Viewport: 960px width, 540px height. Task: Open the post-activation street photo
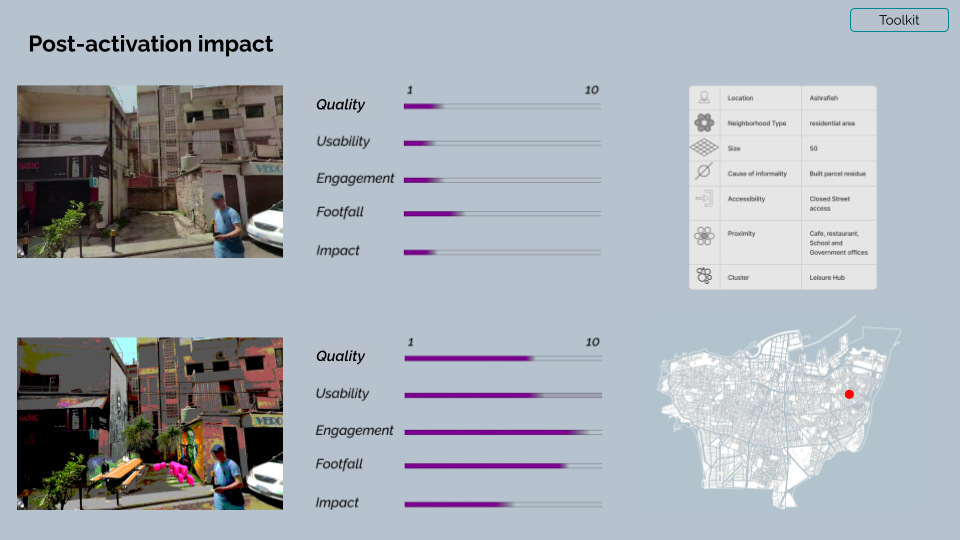pos(150,424)
